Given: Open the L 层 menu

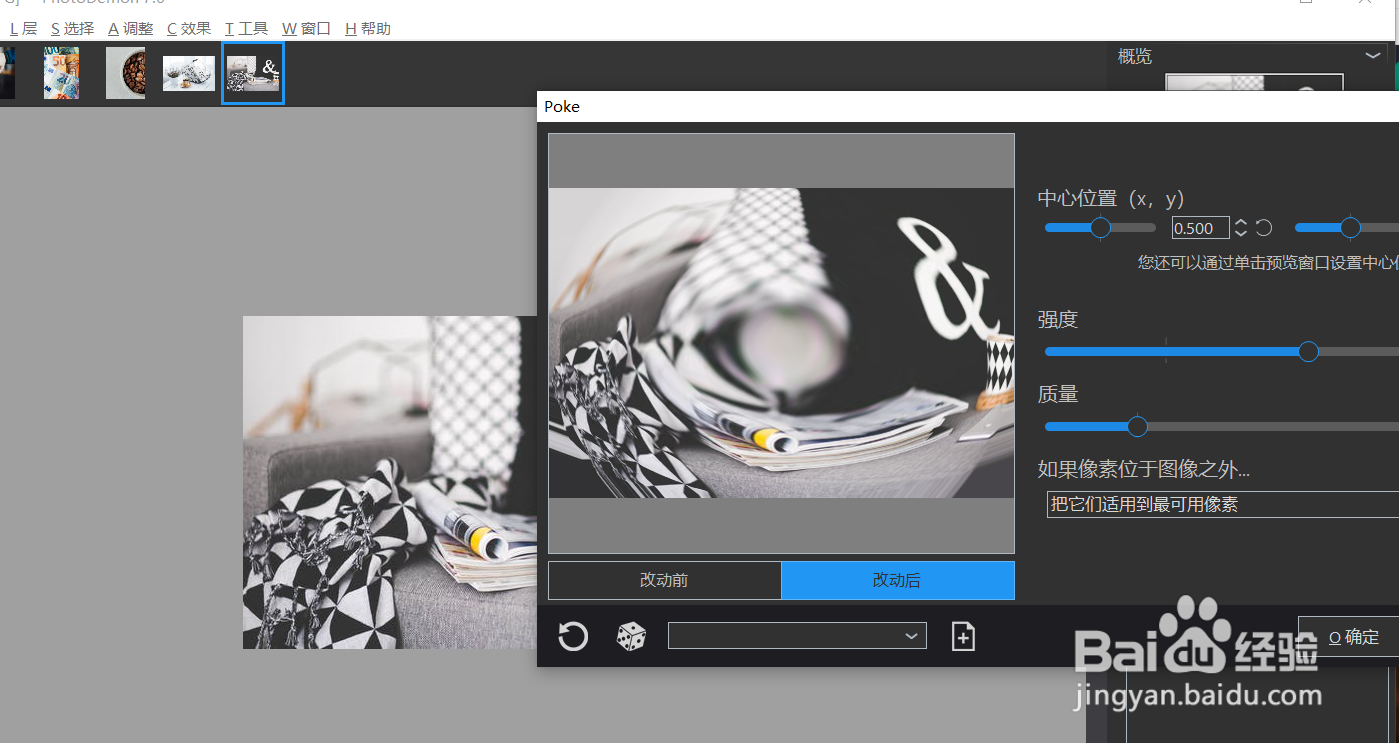Looking at the screenshot, I should pyautogui.click(x=23, y=29).
